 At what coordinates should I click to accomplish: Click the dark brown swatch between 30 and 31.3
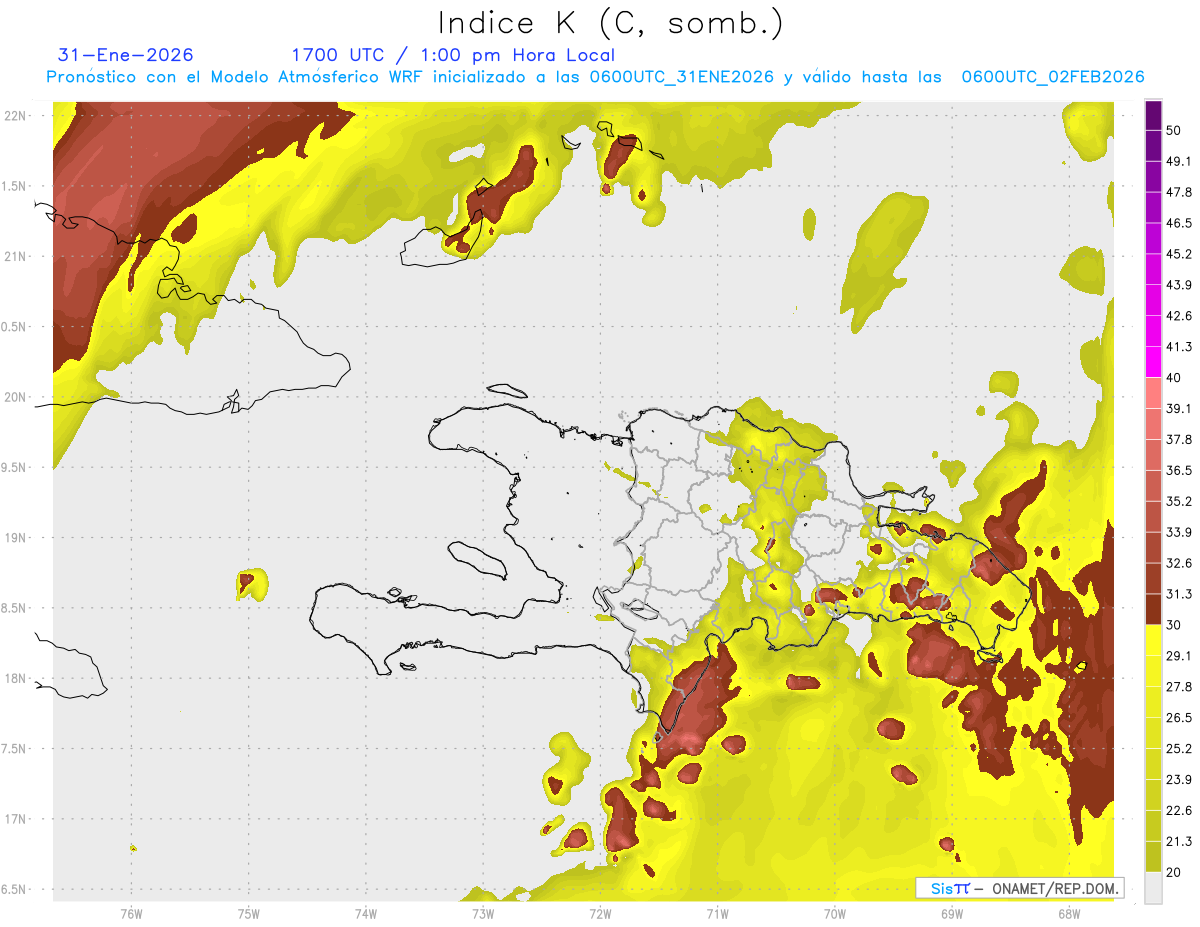(x=1154, y=609)
